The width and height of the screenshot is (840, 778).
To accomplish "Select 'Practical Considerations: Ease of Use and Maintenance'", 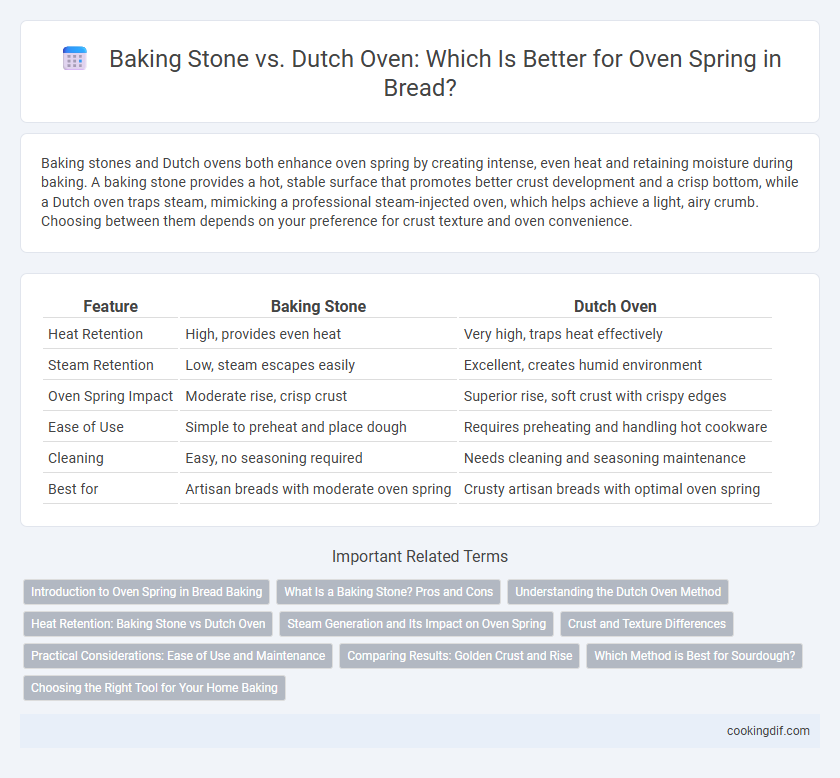I will (x=178, y=656).
